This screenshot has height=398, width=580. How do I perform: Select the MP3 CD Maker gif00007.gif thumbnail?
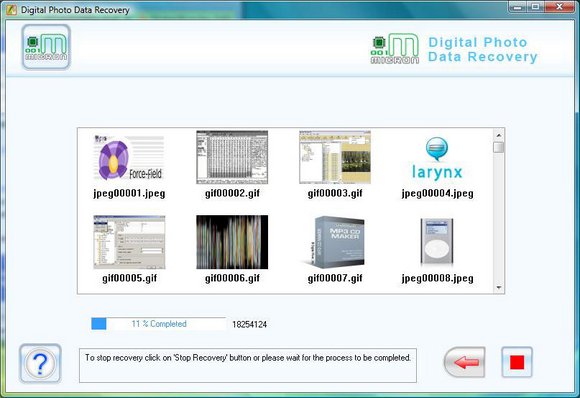(x=335, y=242)
